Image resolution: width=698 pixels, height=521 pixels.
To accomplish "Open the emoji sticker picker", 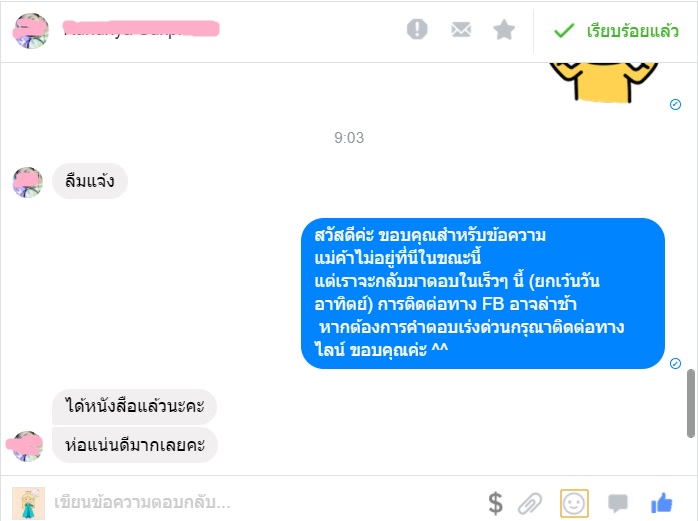I will 574,503.
